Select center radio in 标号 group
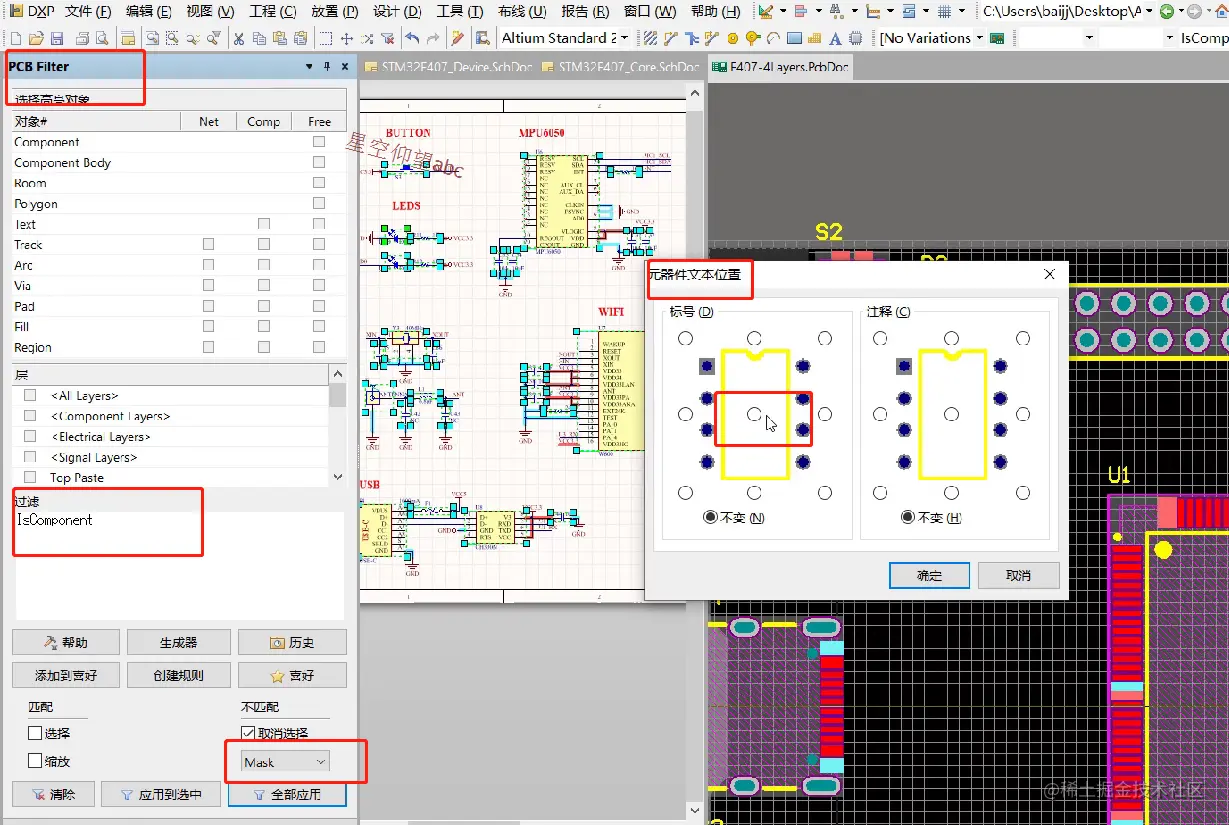This screenshot has height=825, width=1229. (x=754, y=414)
